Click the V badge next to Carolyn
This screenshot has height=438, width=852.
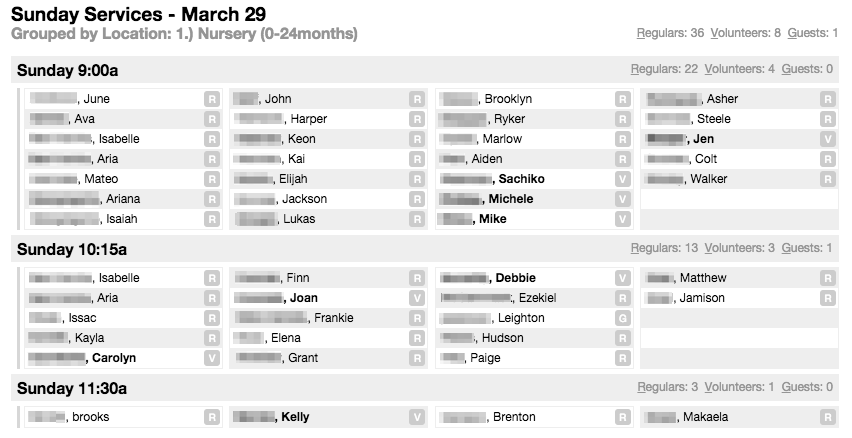tap(212, 358)
